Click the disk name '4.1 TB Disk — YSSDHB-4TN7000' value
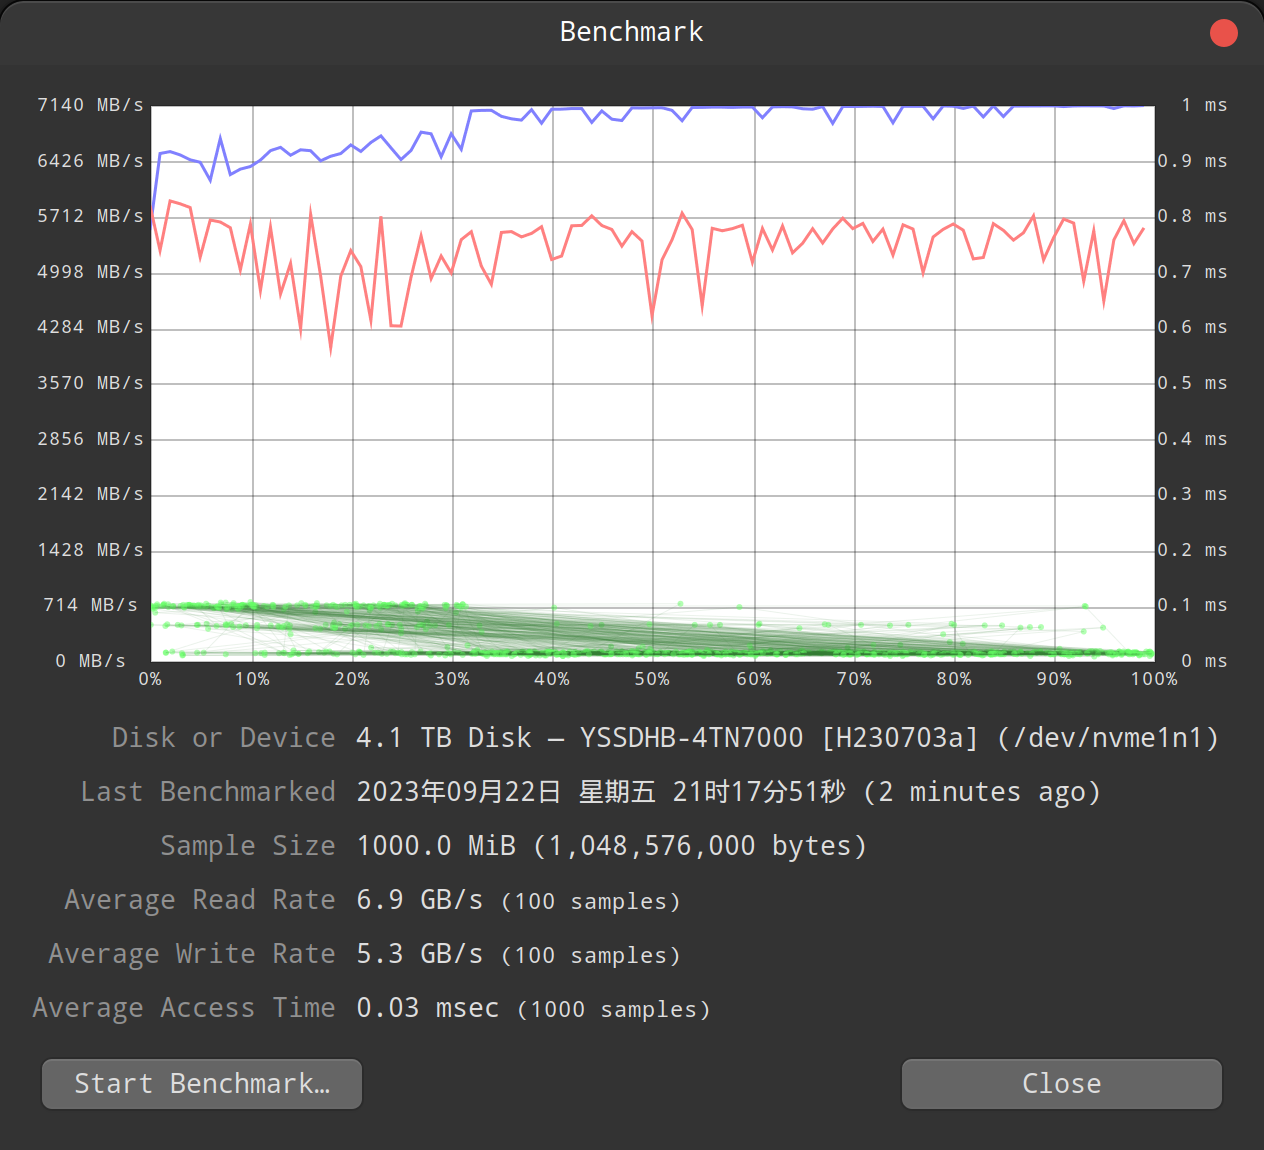This screenshot has width=1264, height=1150. [x=788, y=738]
